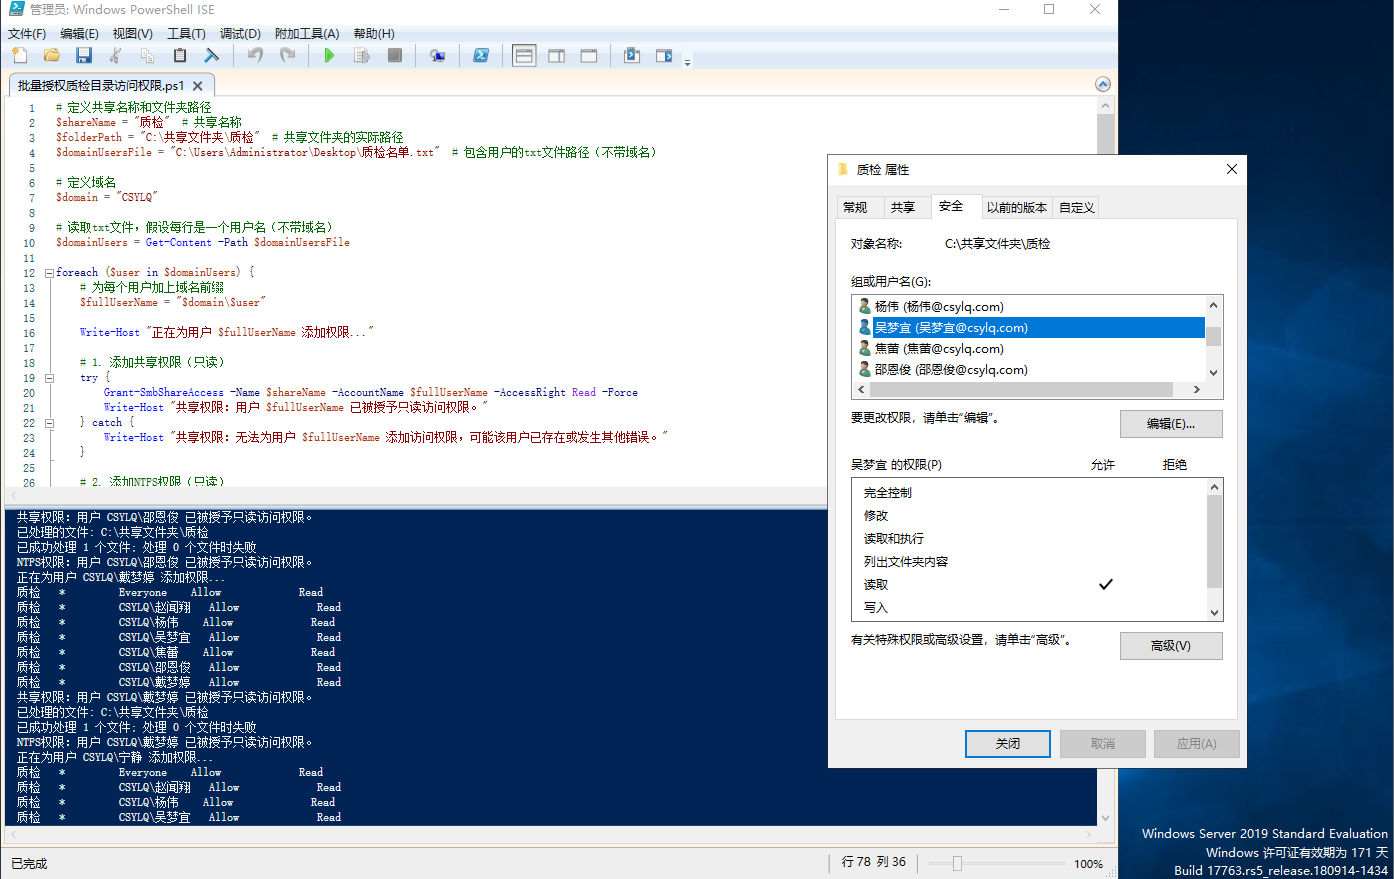This screenshot has height=879, width=1394.
Task: Open the 视图(V) menu
Action: click(x=133, y=34)
